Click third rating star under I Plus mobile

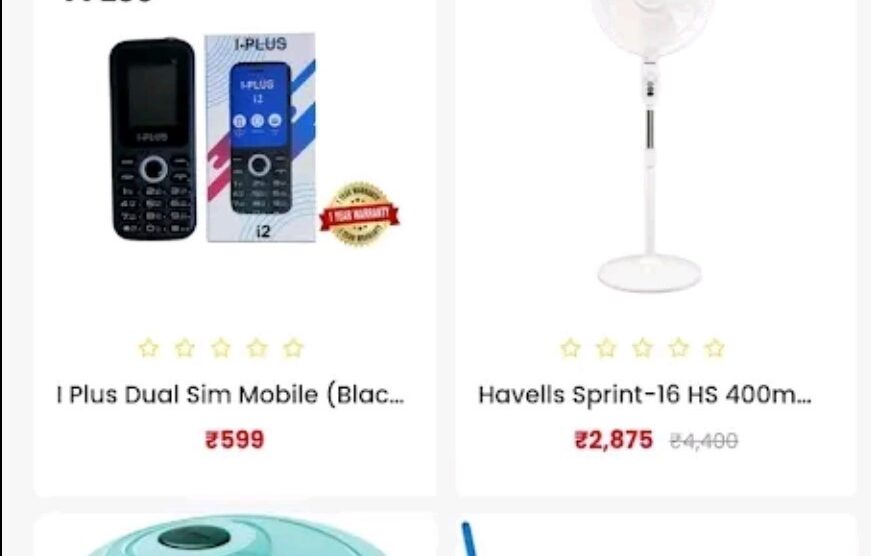221,348
